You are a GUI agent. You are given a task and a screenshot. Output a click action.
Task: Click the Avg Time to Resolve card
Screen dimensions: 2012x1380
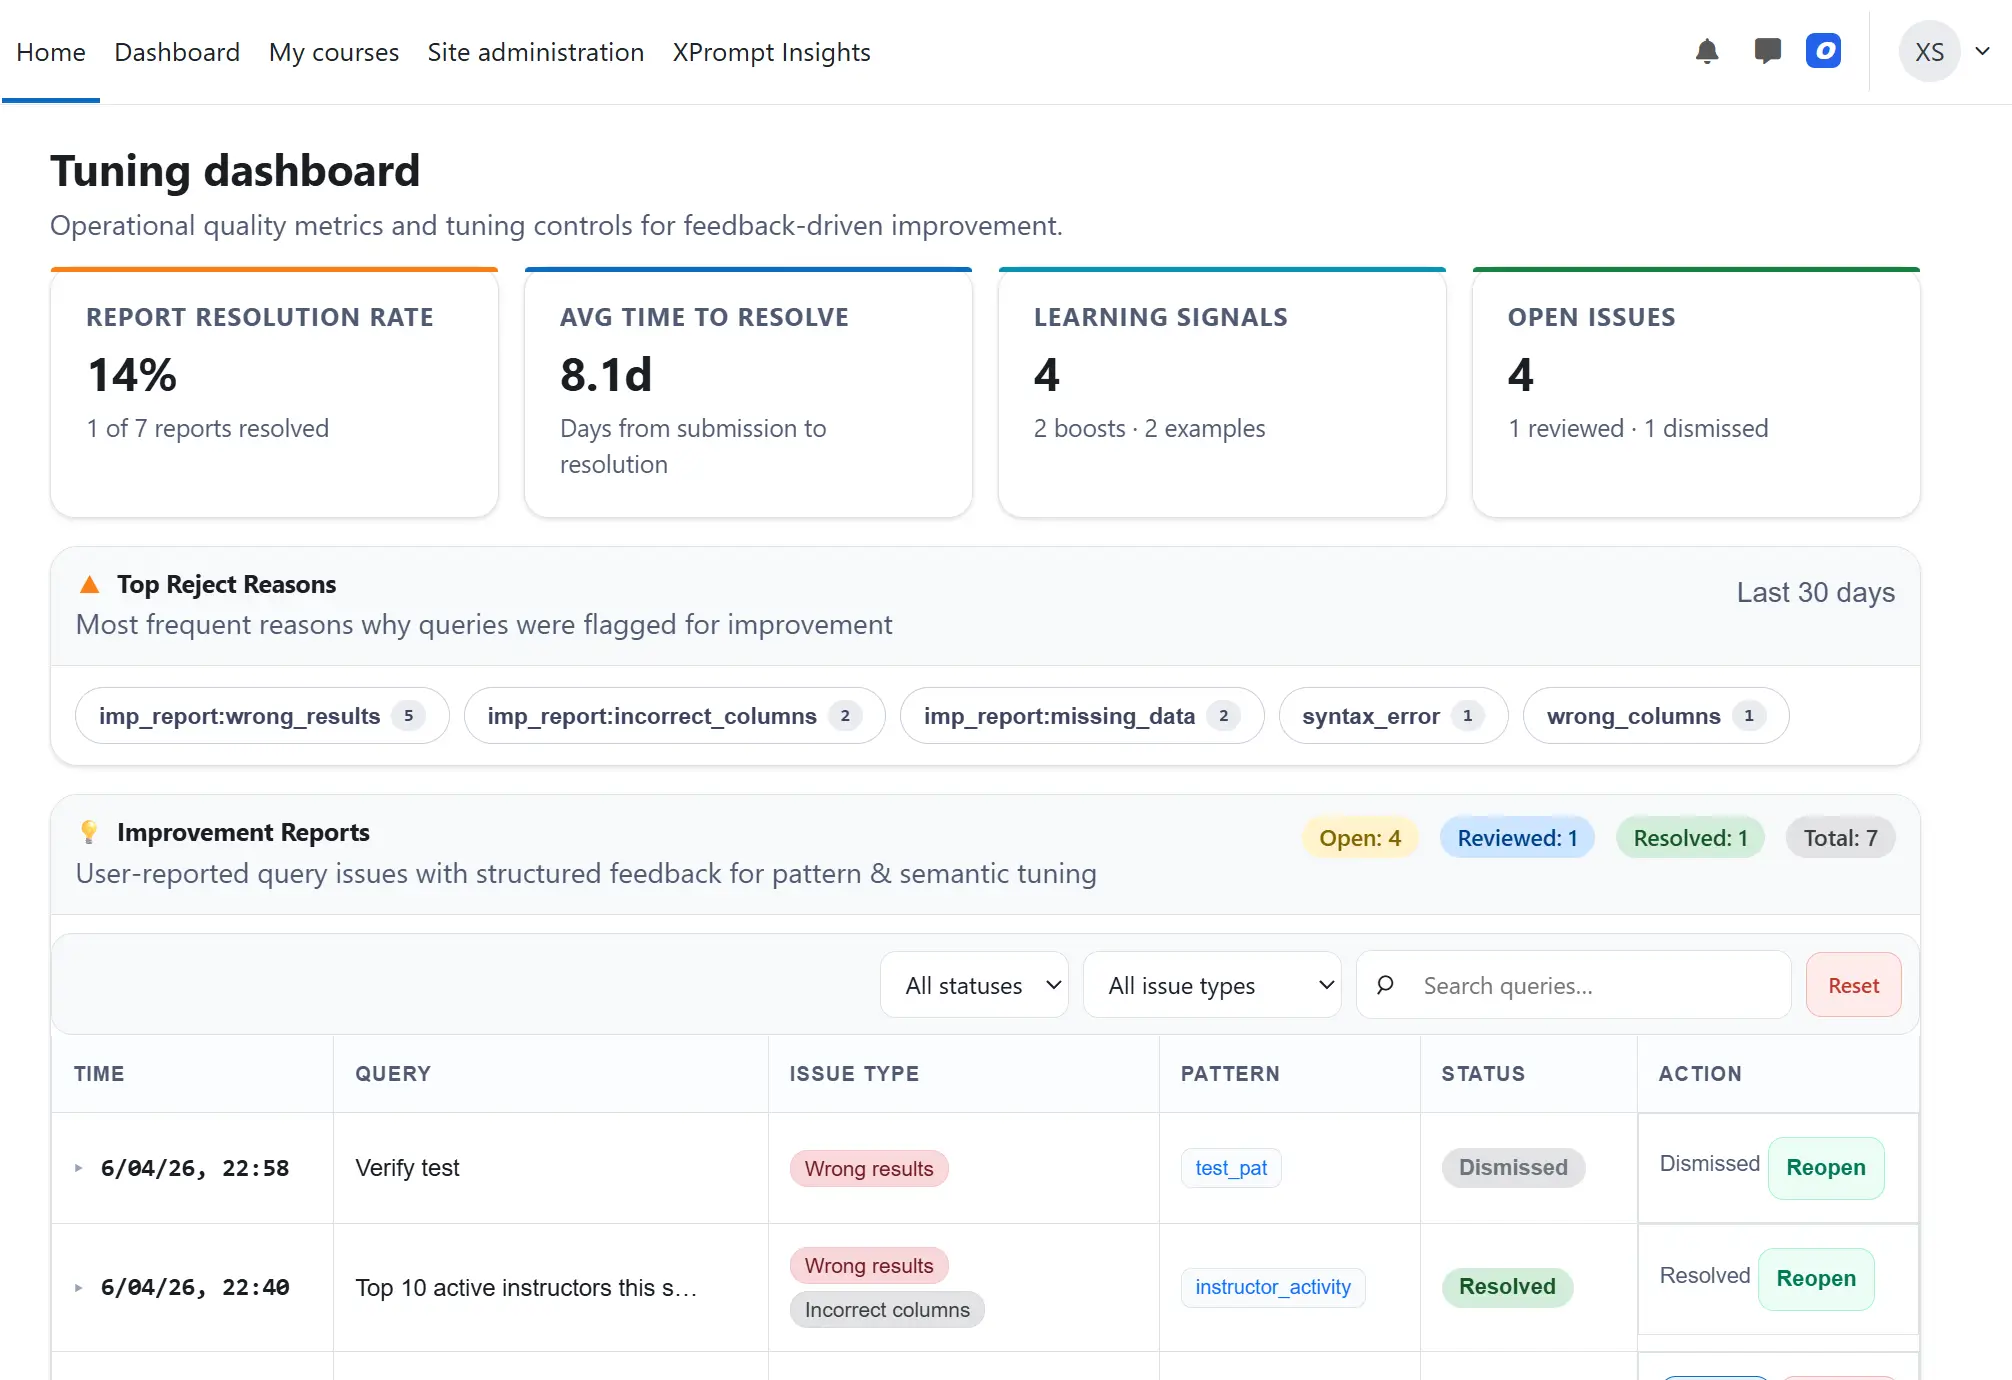click(748, 393)
